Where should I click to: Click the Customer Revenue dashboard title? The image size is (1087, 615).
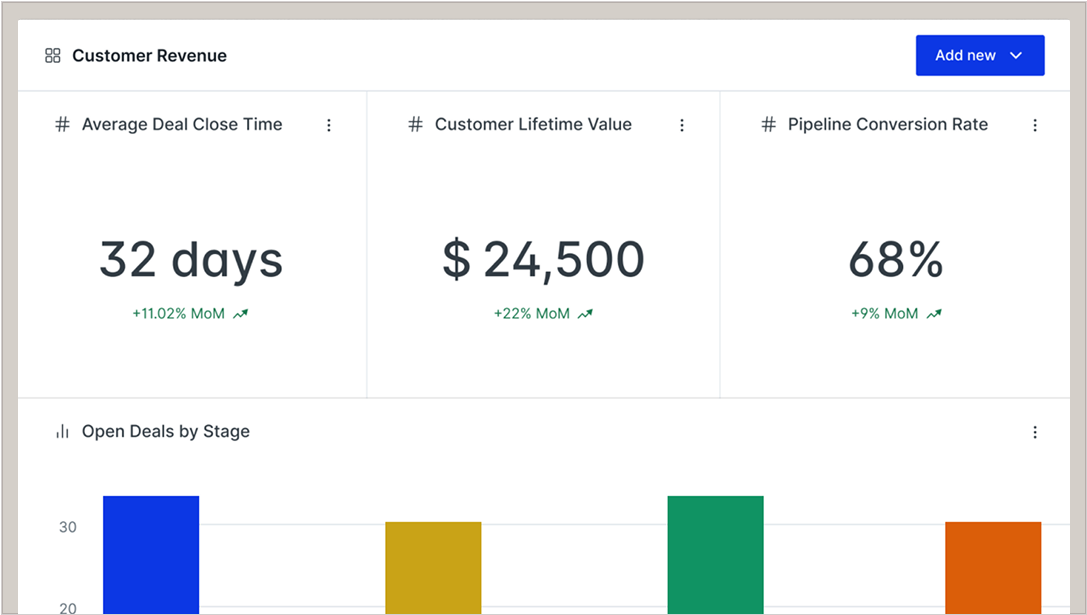(149, 56)
